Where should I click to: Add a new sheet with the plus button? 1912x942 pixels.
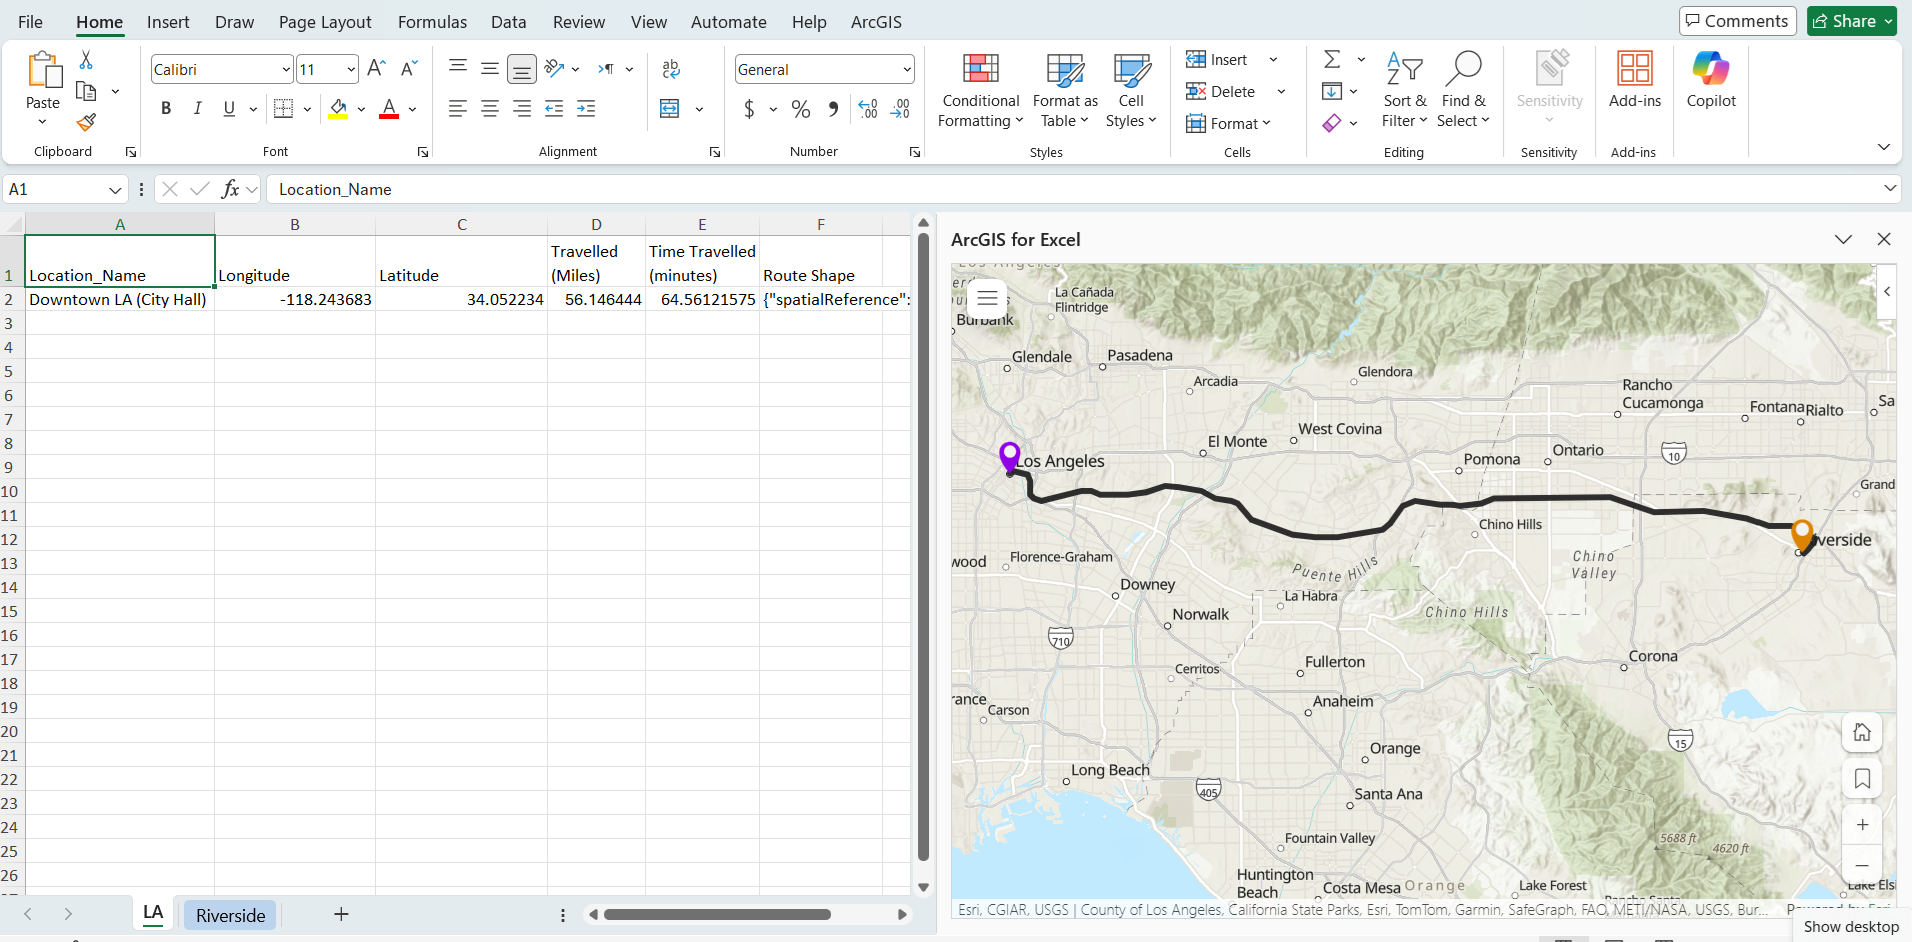point(341,914)
